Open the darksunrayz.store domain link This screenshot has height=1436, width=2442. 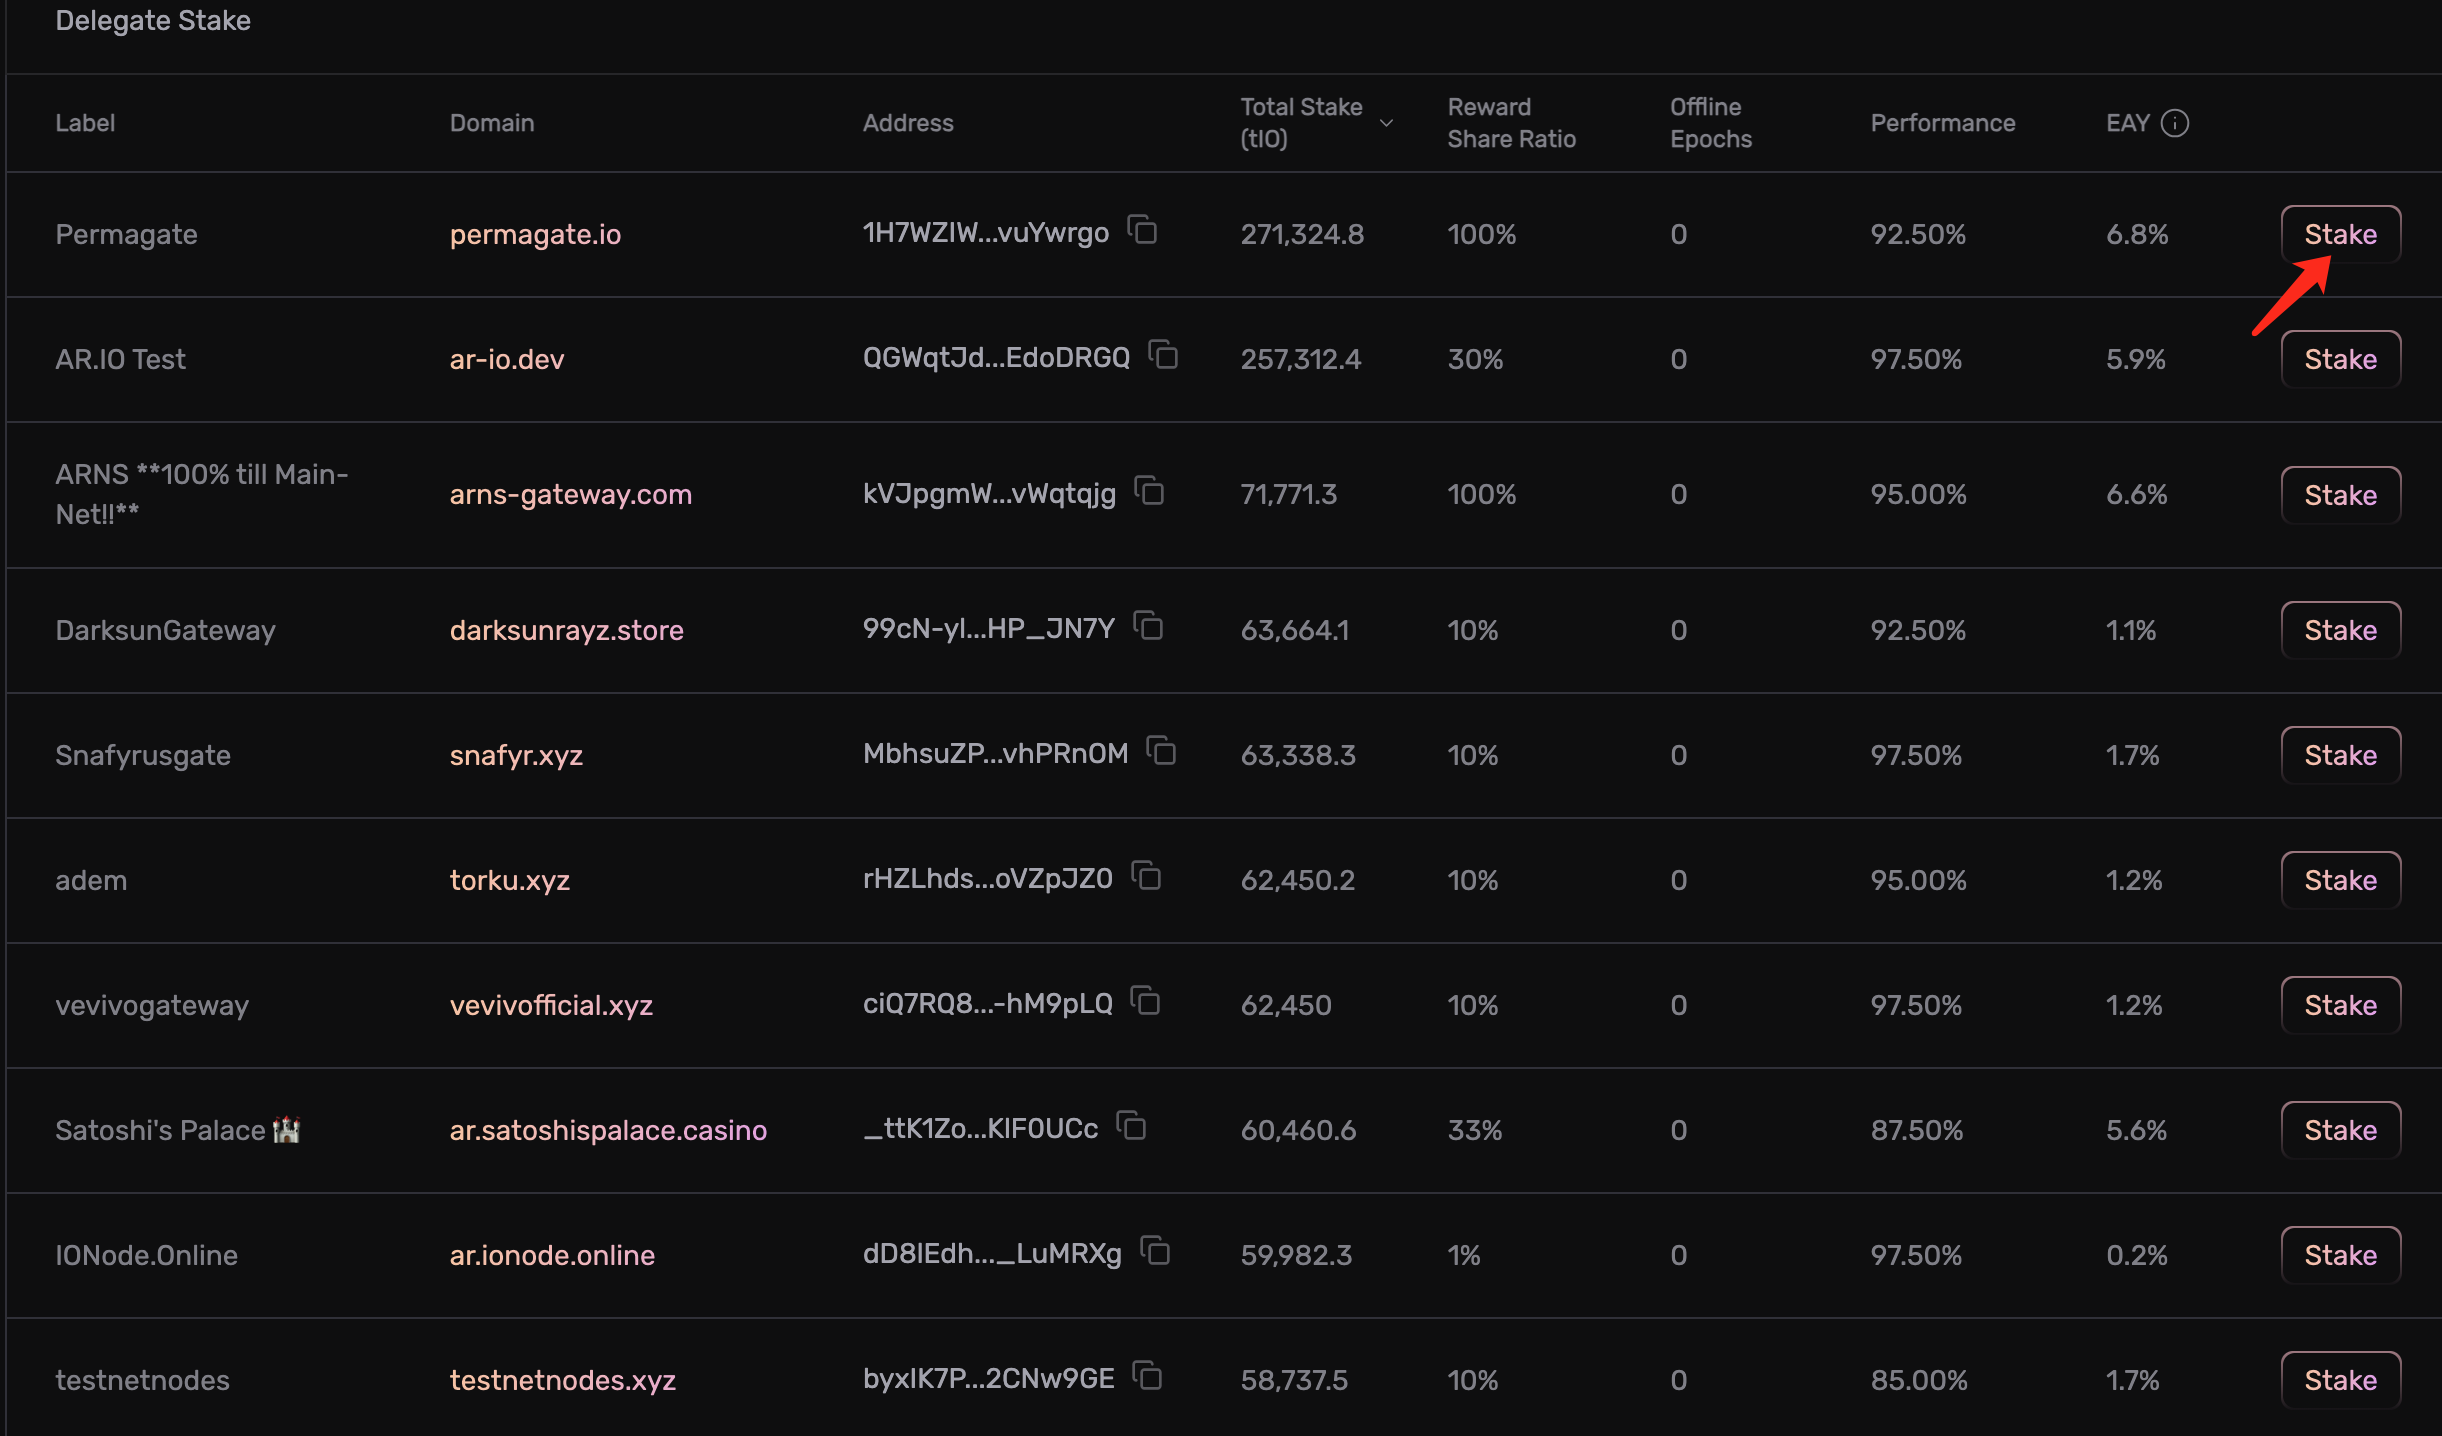[x=566, y=630]
